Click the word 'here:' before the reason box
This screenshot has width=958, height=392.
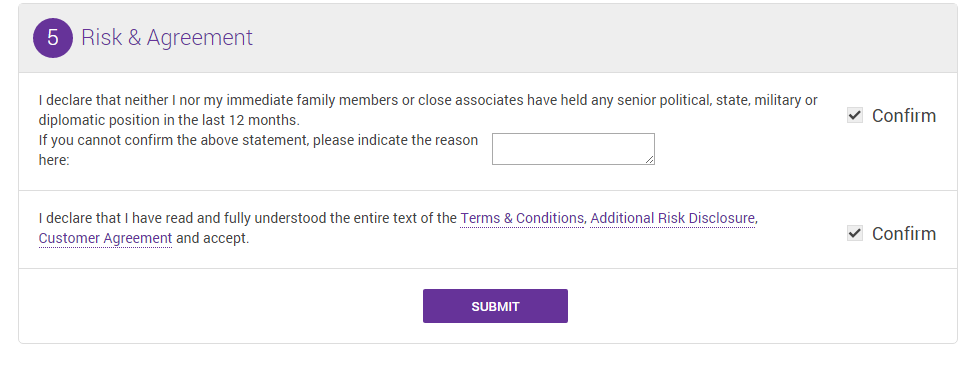(54, 161)
